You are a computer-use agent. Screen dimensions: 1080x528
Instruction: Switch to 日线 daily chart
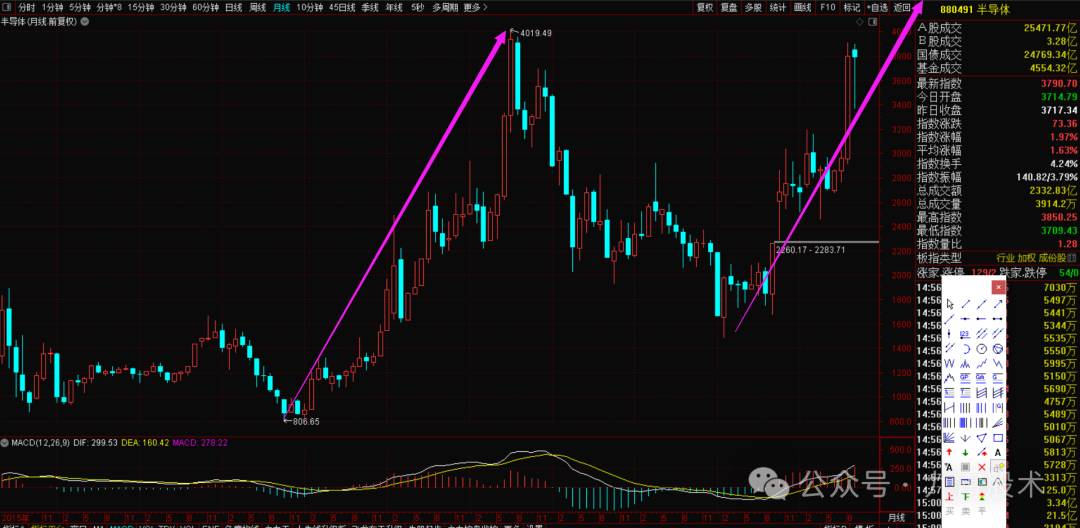233,7
